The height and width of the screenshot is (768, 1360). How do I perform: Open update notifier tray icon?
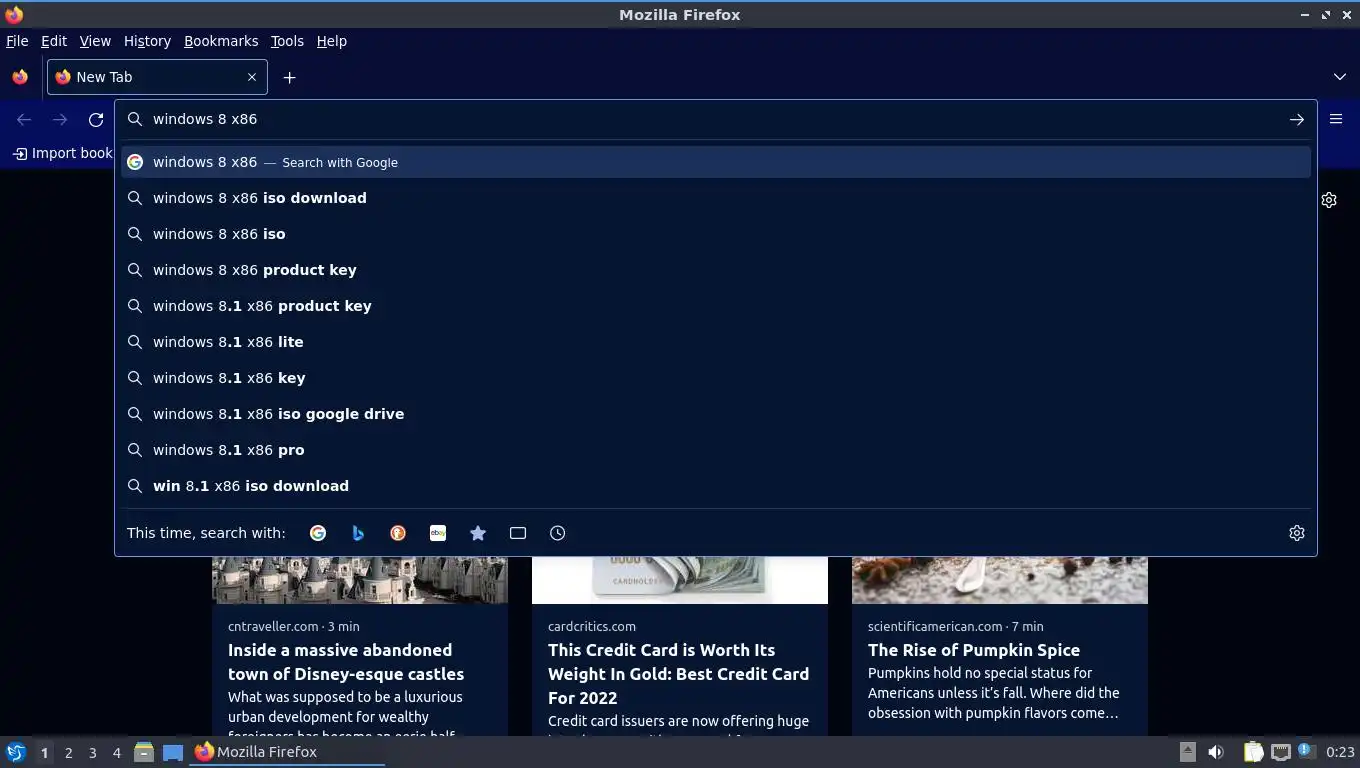coord(1305,751)
